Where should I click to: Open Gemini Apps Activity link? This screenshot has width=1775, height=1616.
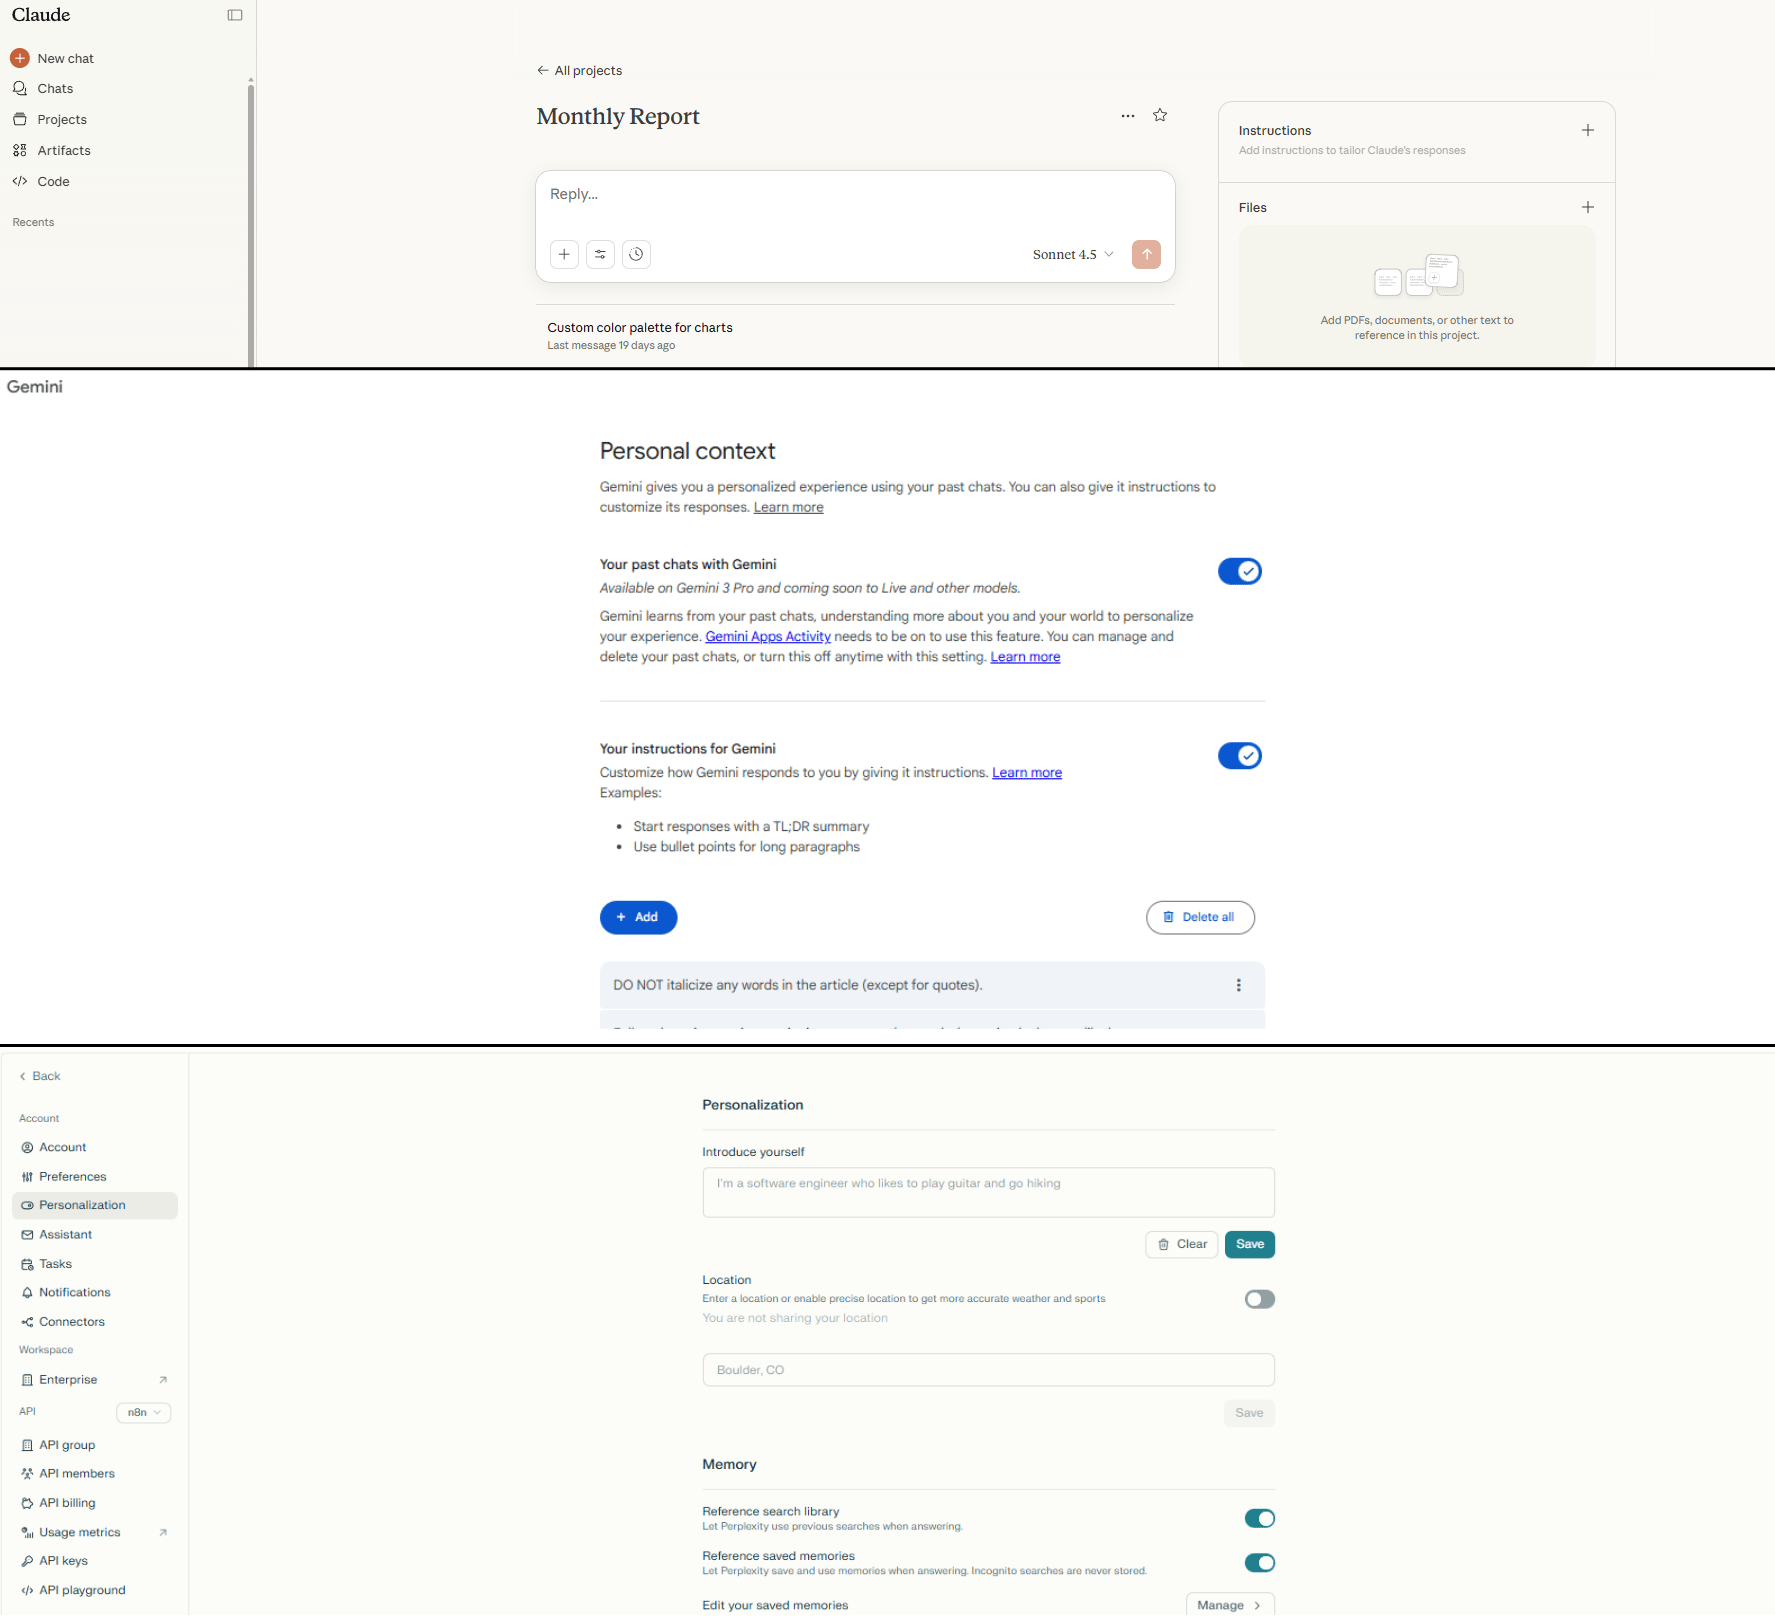click(768, 637)
